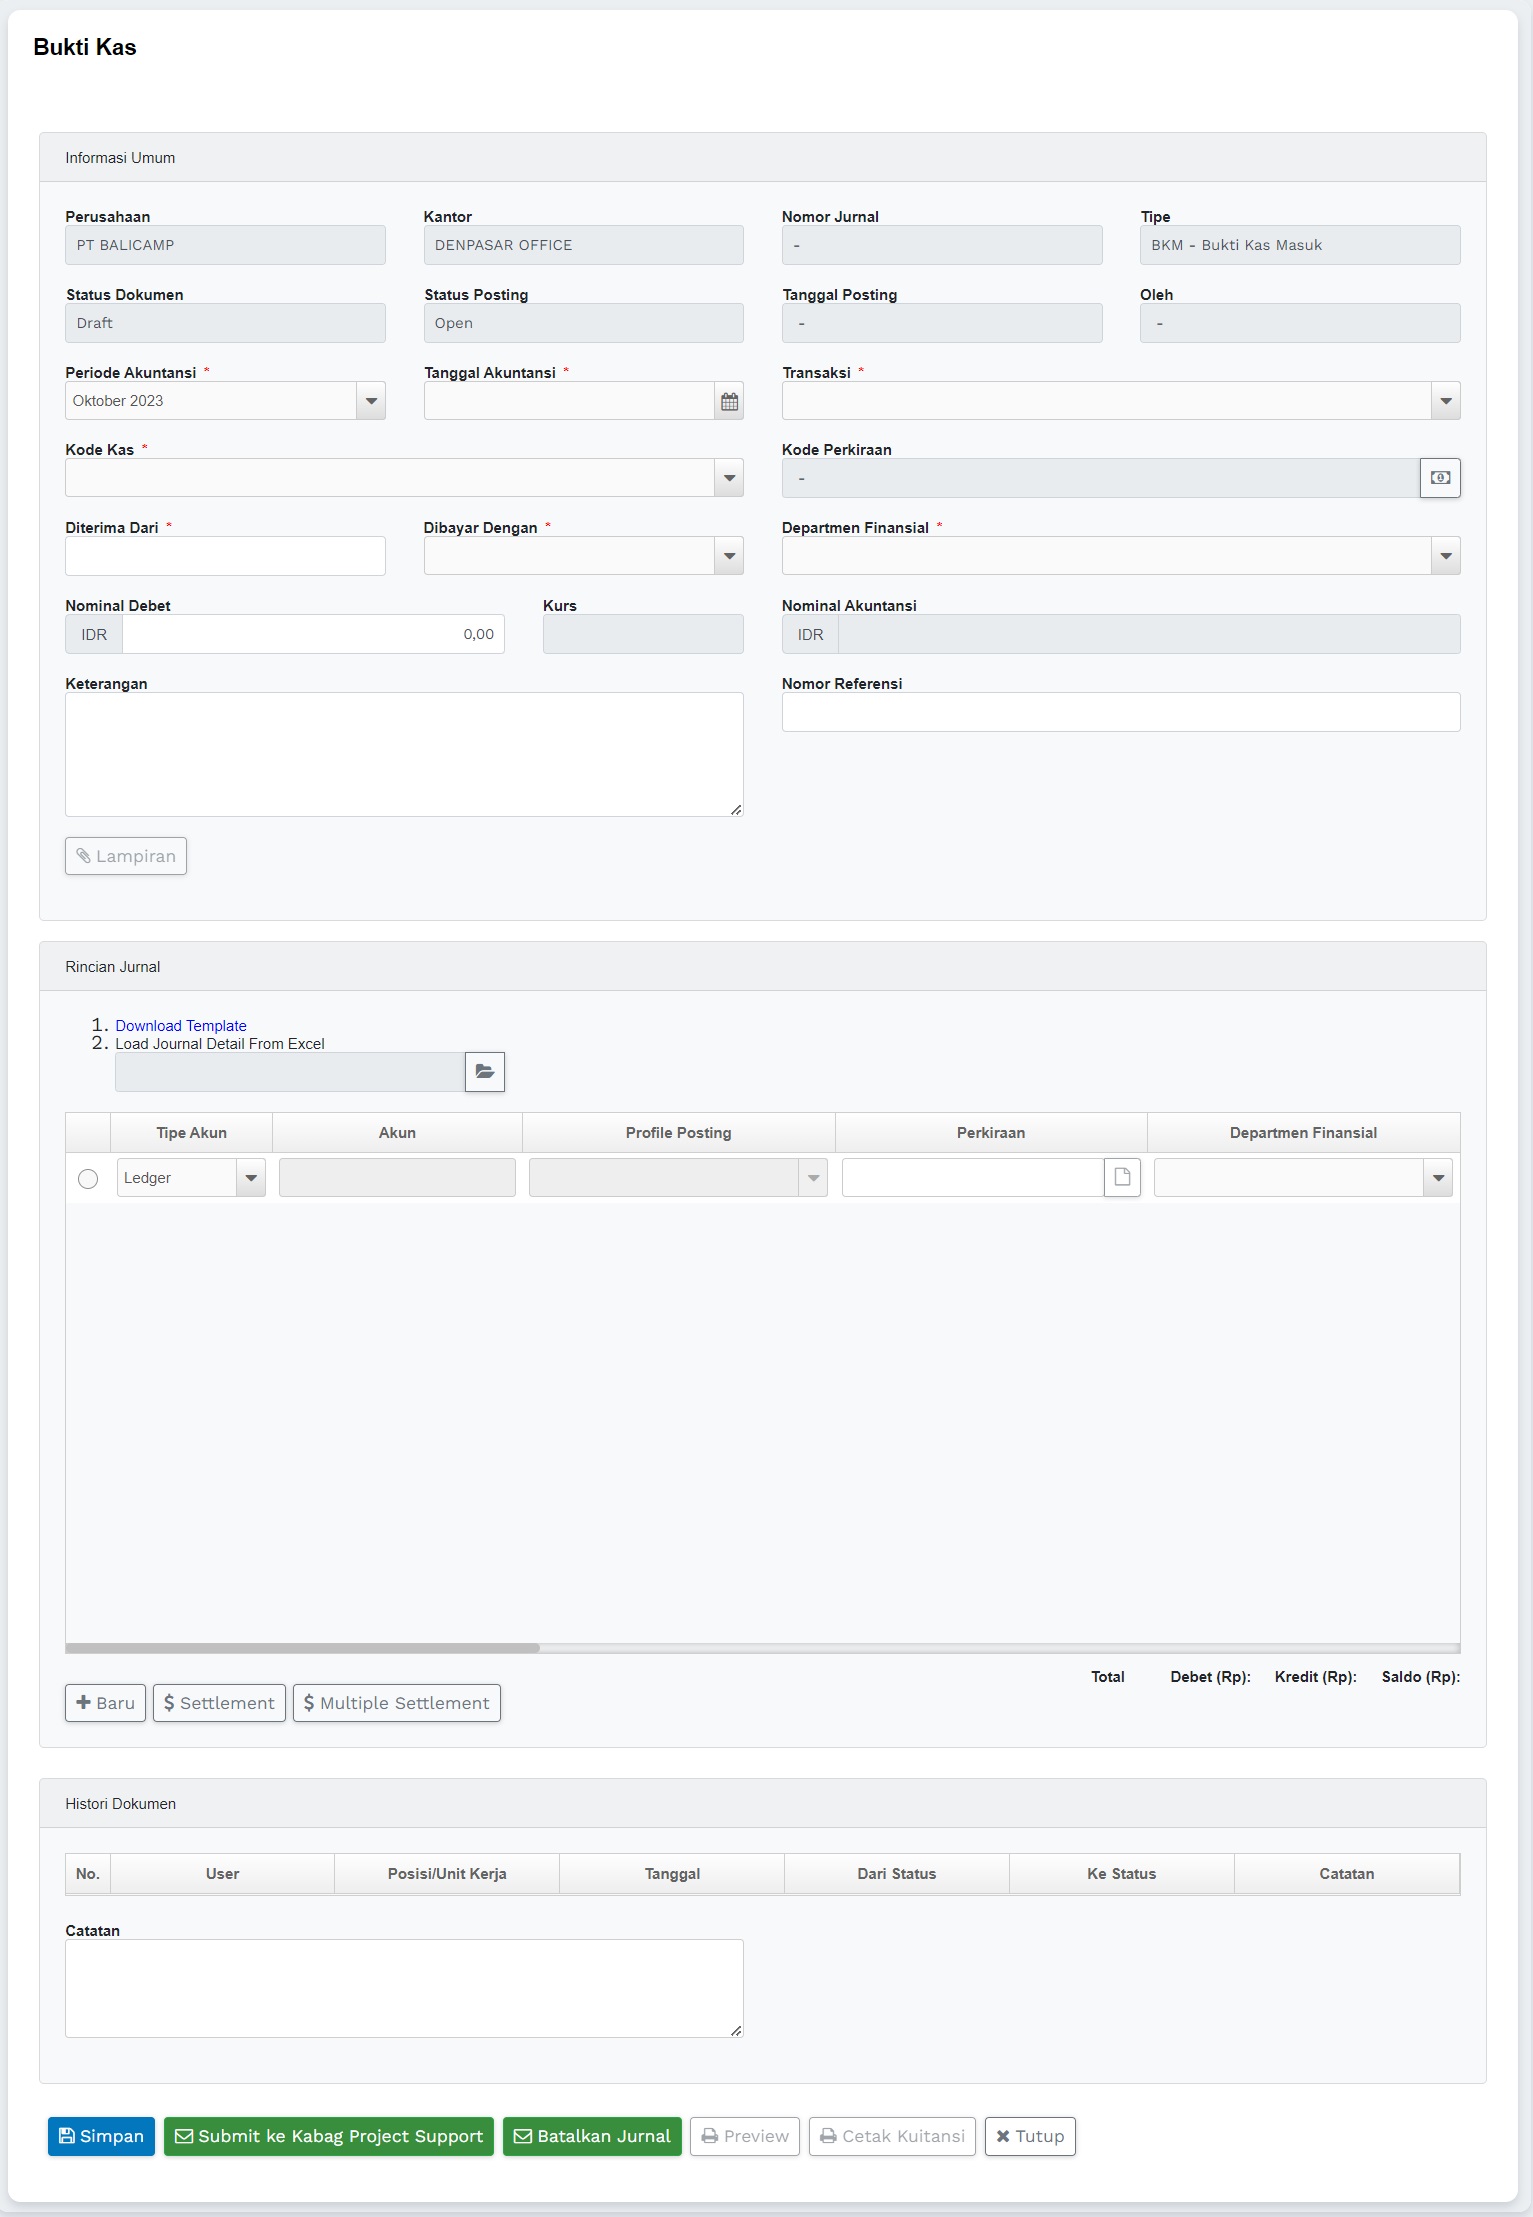Open the Dibayar Dengan dropdown

[729, 556]
